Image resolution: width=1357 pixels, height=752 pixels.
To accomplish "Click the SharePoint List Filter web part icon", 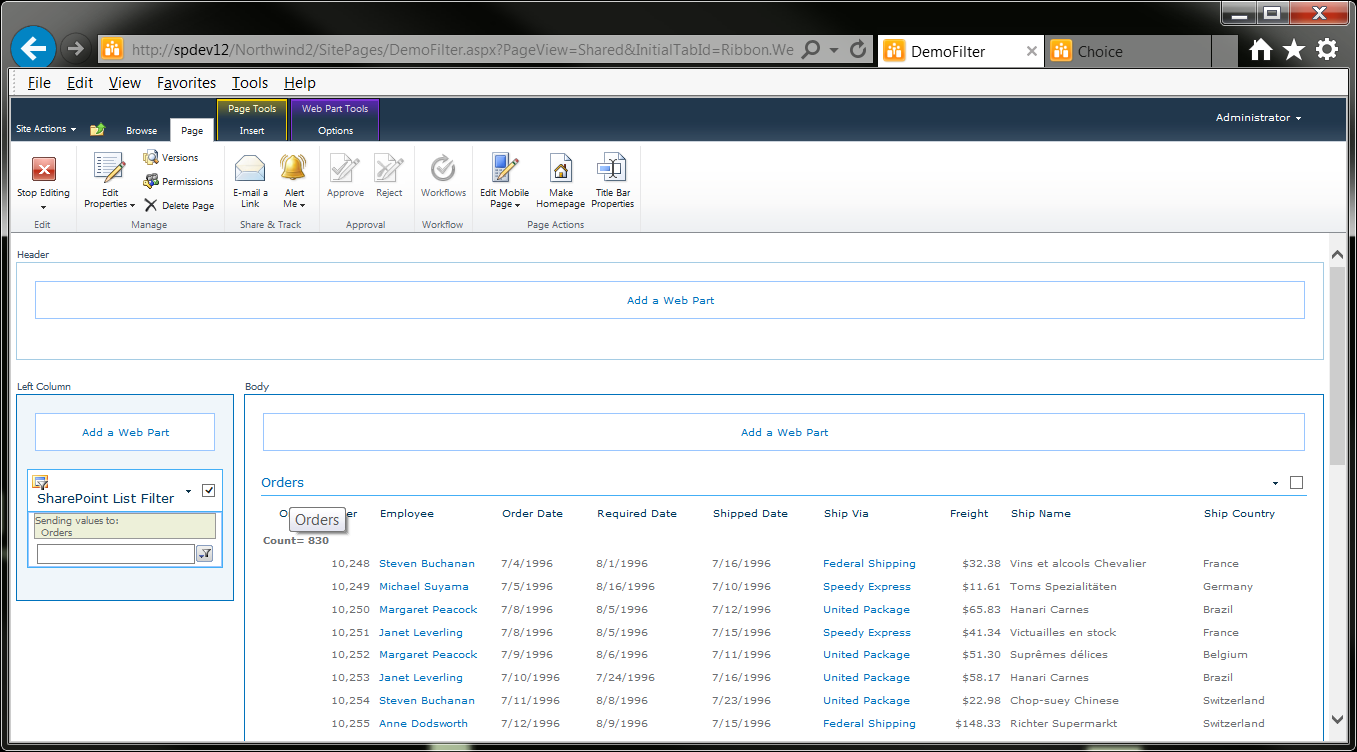I will [41, 482].
